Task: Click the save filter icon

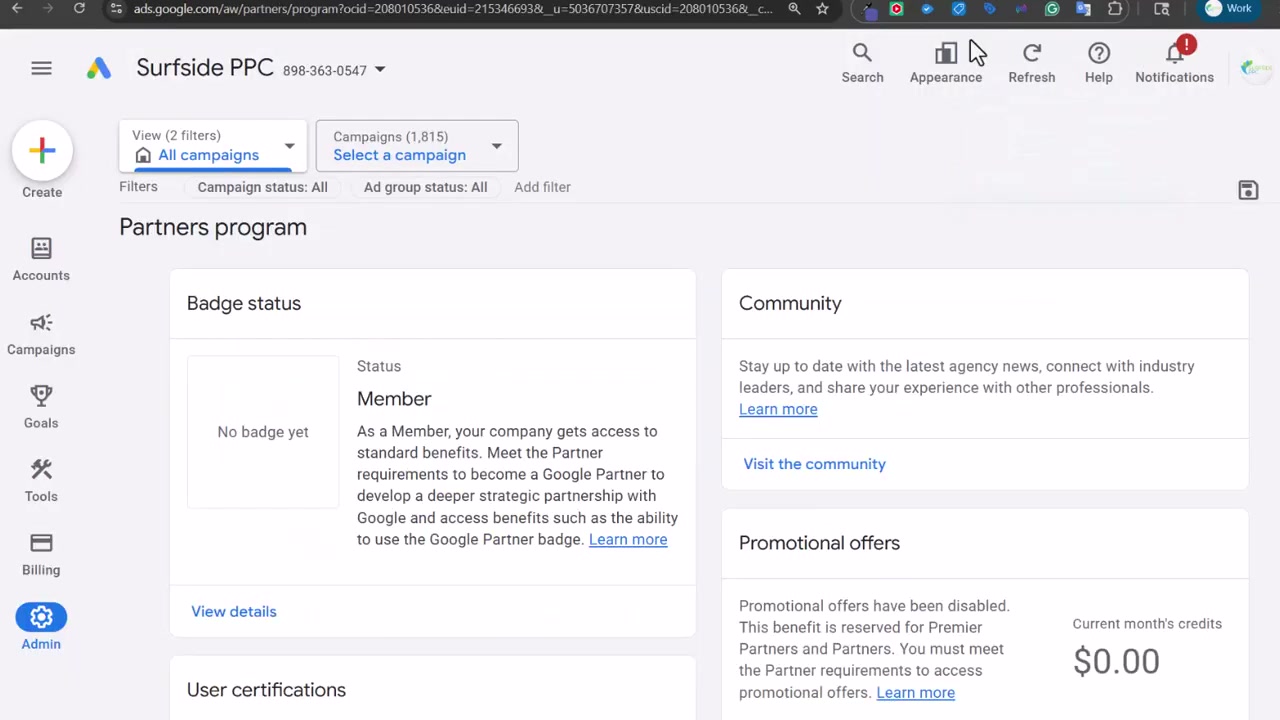Action: (x=1248, y=190)
